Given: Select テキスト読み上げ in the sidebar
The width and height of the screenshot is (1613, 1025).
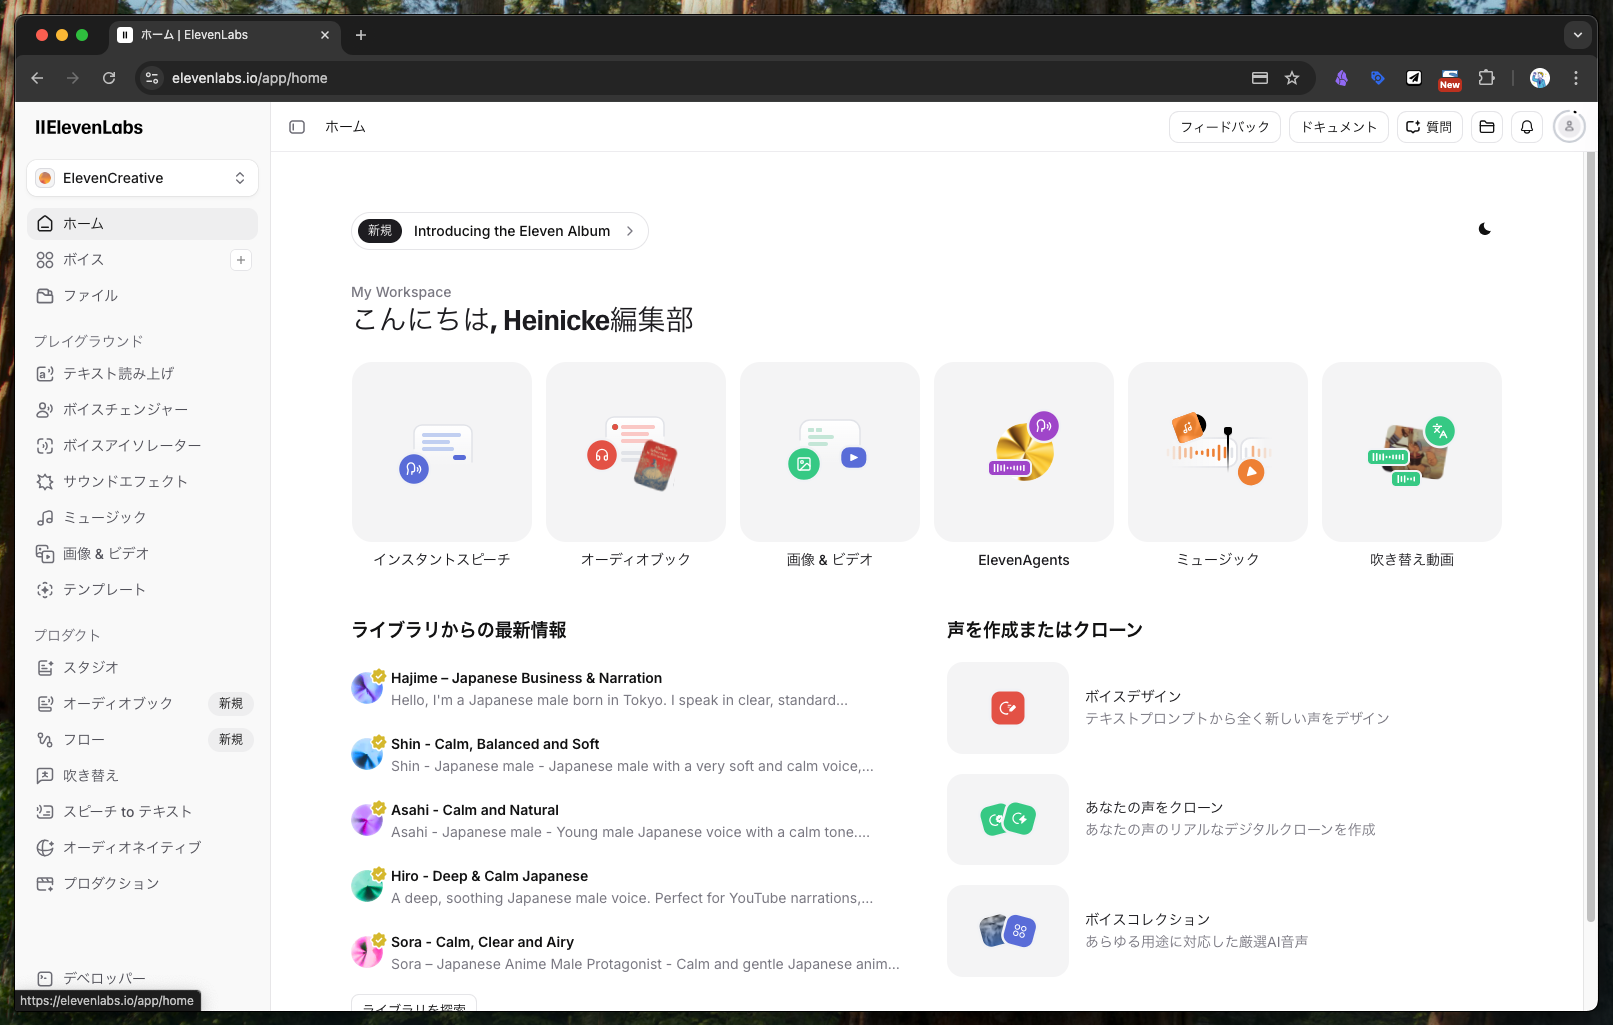Looking at the screenshot, I should pos(118,374).
